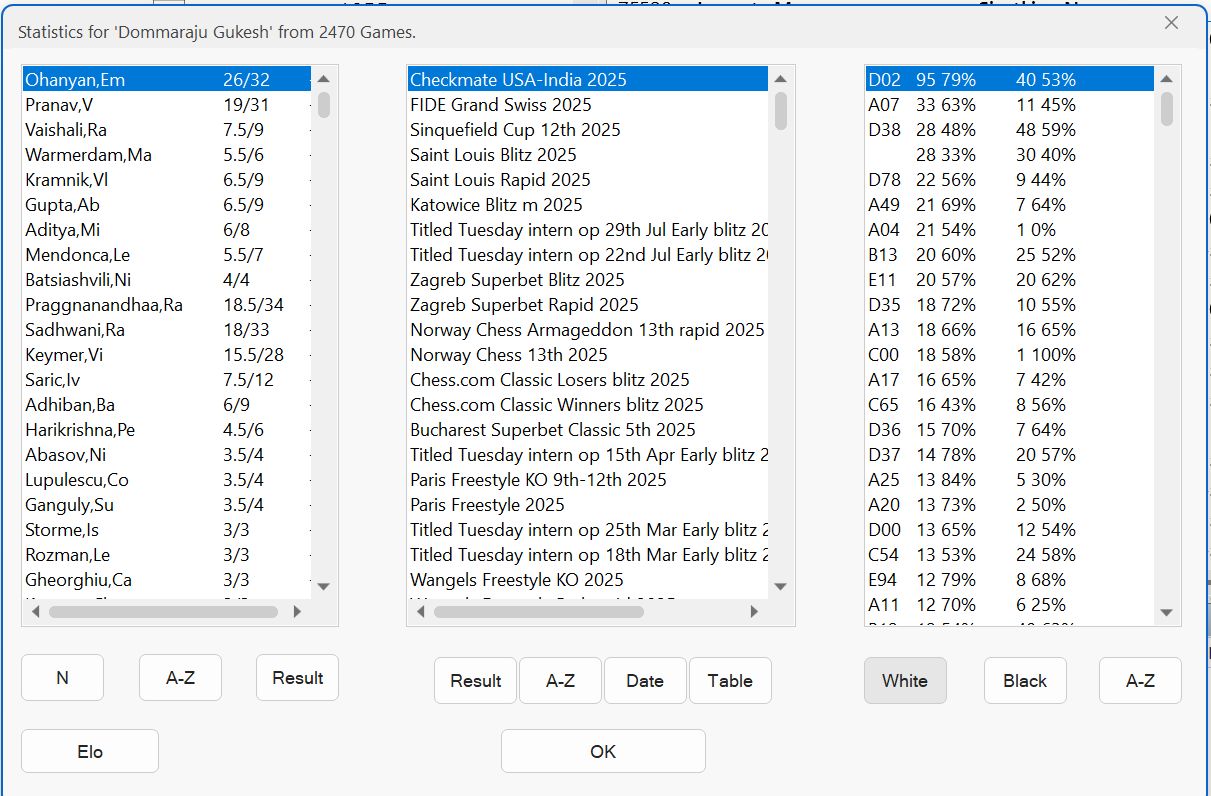Image resolution: width=1211 pixels, height=796 pixels.
Task: Sort the openings list A-Z
Action: 1140,680
